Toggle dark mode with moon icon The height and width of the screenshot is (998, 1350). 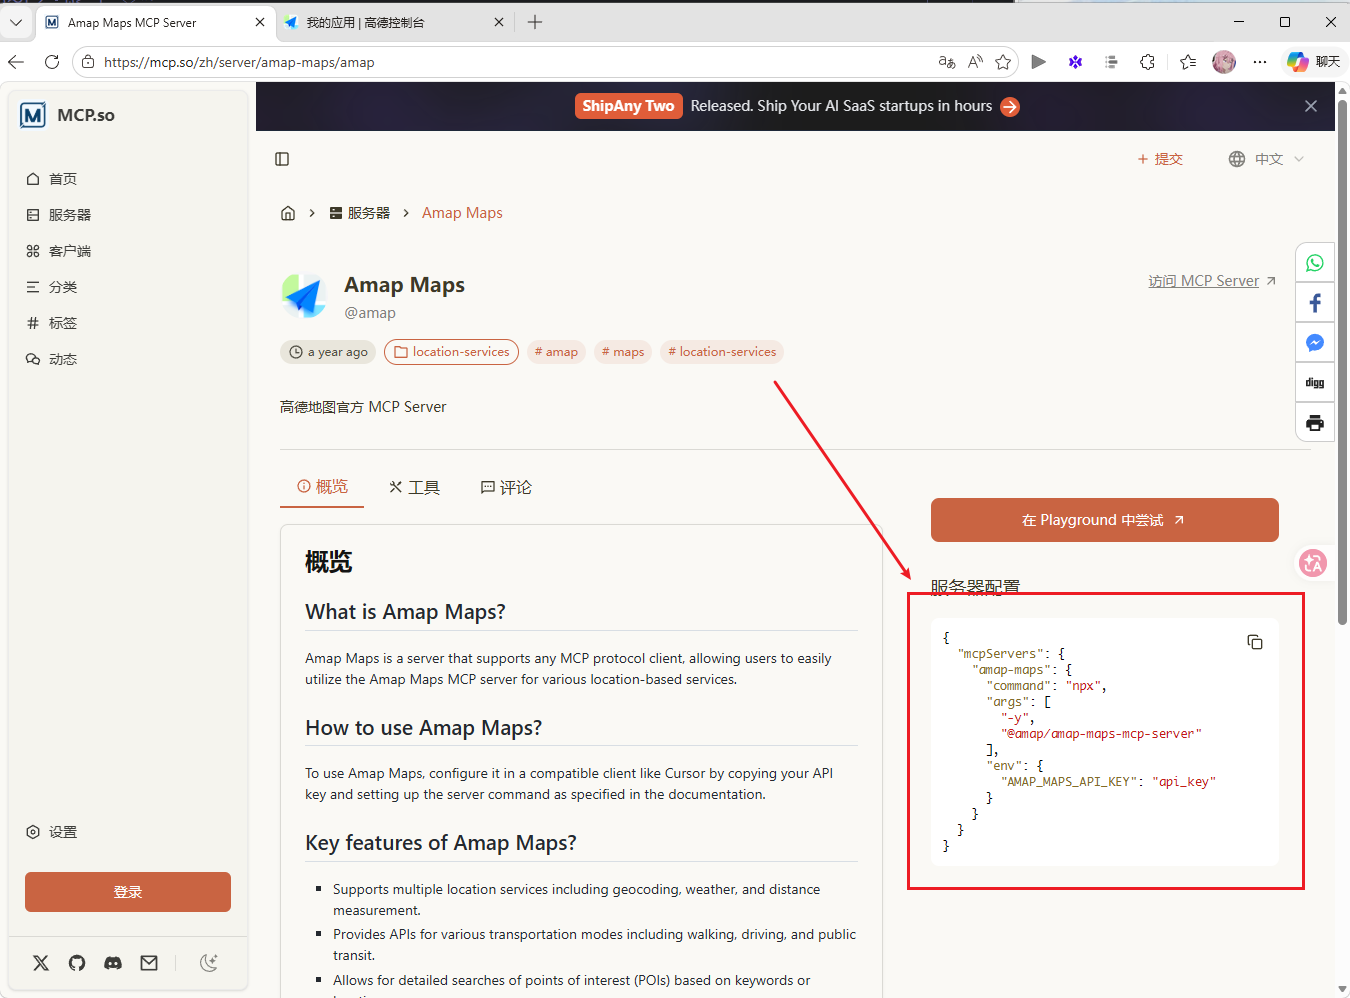[209, 963]
